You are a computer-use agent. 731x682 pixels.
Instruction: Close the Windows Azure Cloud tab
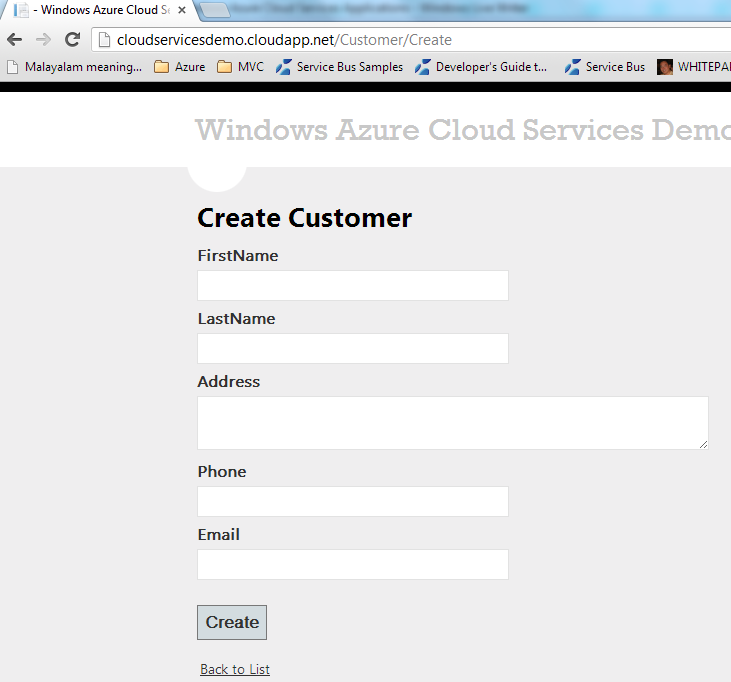point(182,10)
